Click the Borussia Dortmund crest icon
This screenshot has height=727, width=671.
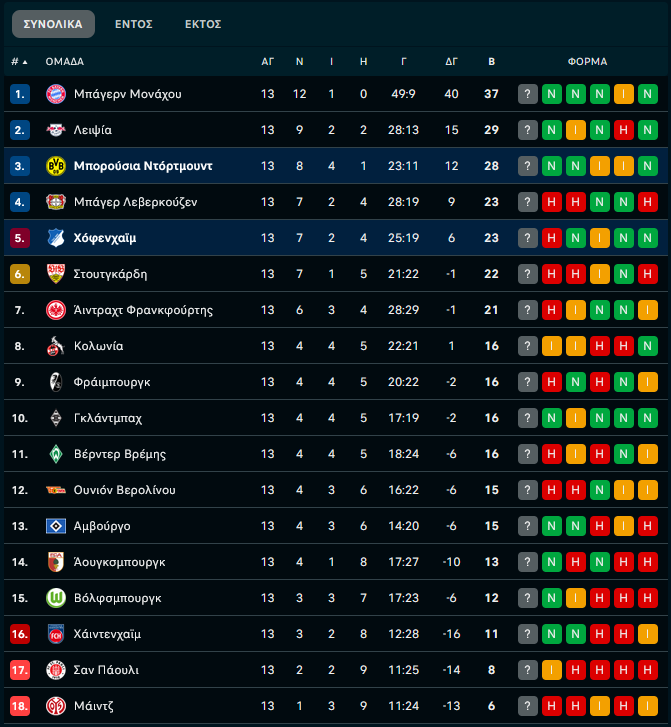[x=55, y=166]
